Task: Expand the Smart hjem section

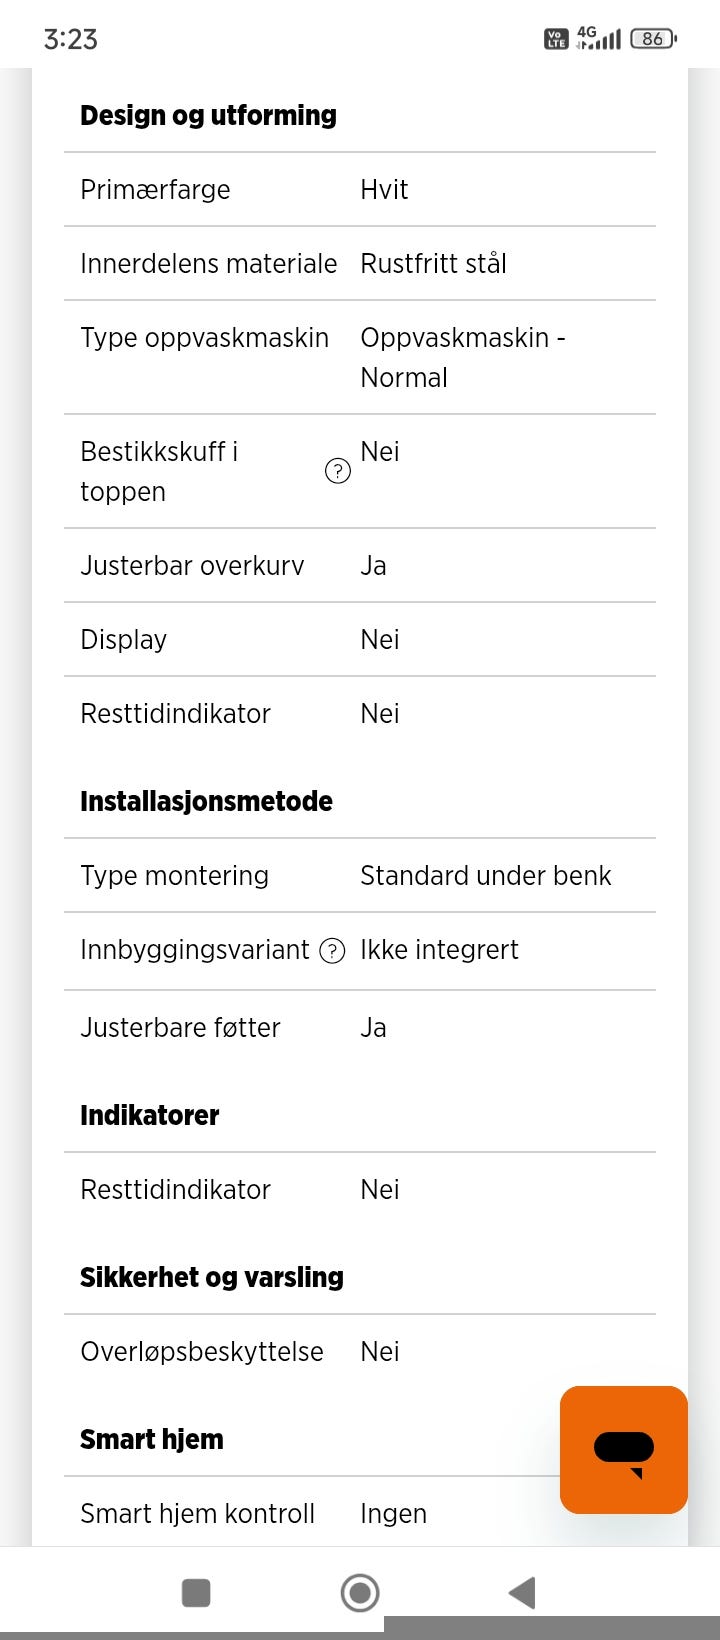Action: point(151,1438)
